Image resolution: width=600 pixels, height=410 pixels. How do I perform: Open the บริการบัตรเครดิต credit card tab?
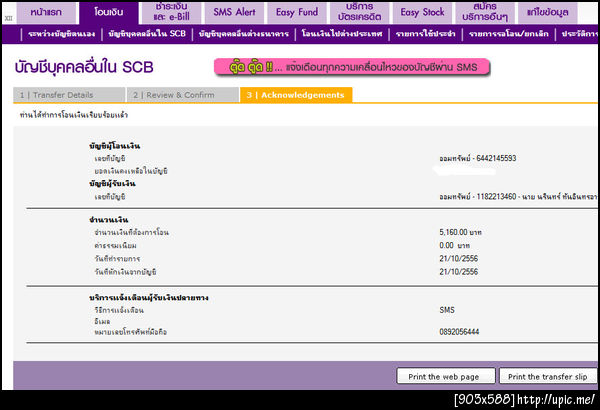point(359,12)
